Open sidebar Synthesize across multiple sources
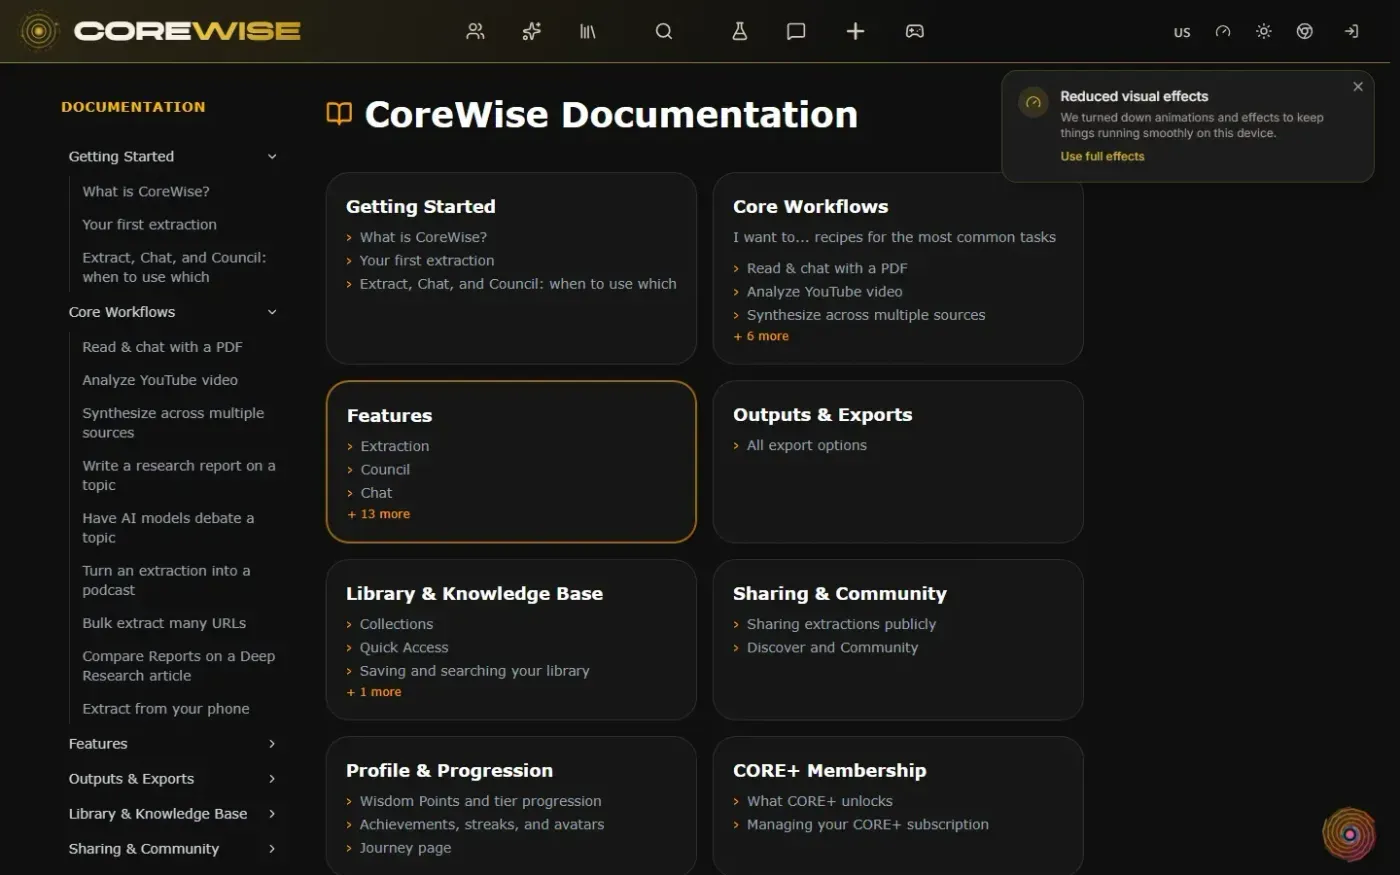 pos(173,423)
